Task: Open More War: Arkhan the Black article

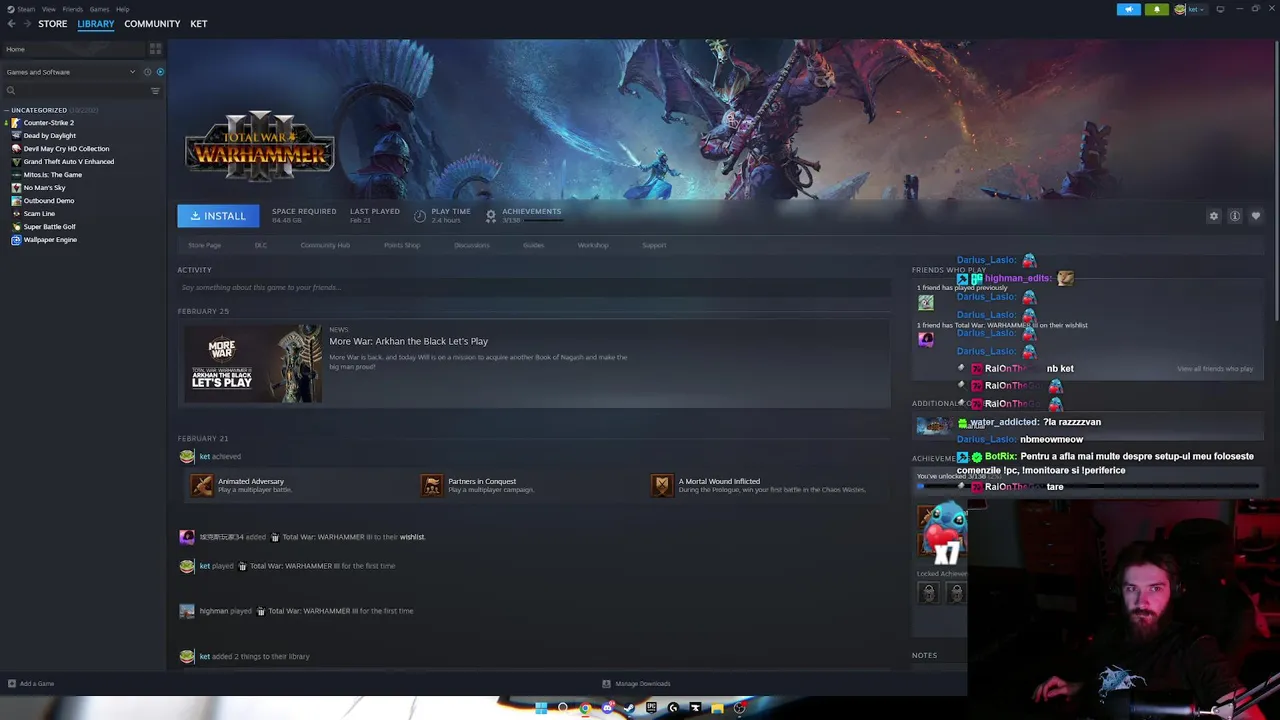Action: (x=408, y=341)
